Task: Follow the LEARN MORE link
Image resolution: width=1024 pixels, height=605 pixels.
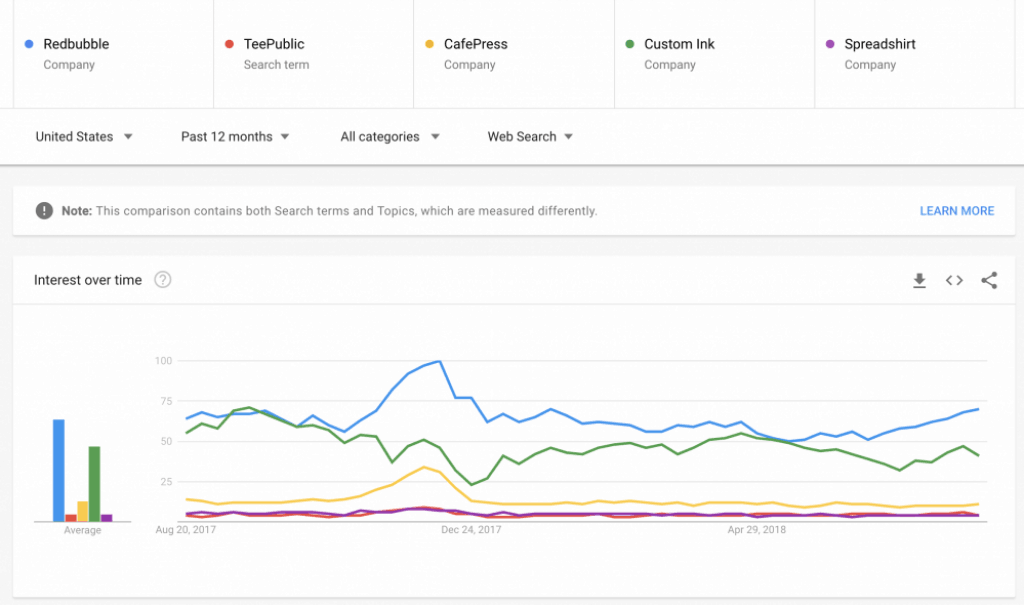Action: pos(957,211)
